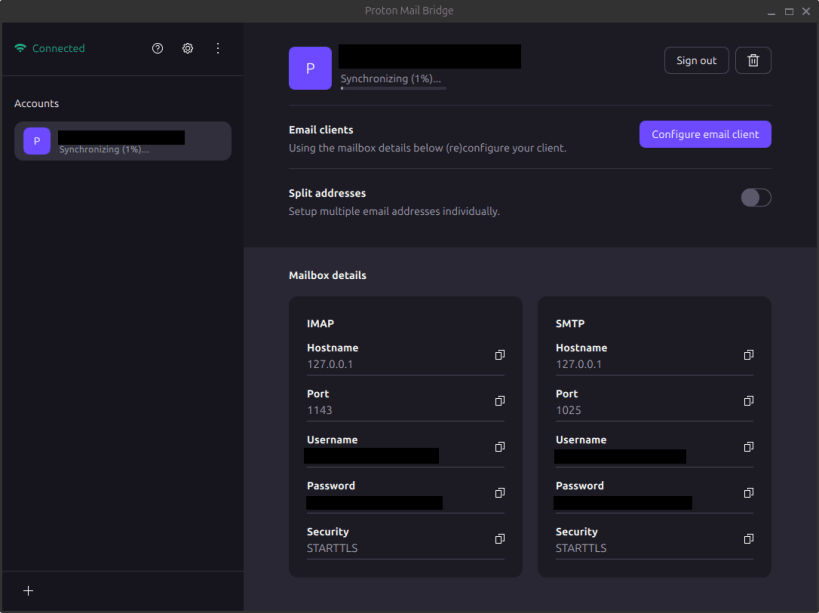
Task: Remove account using trash icon button
Action: pos(753,61)
